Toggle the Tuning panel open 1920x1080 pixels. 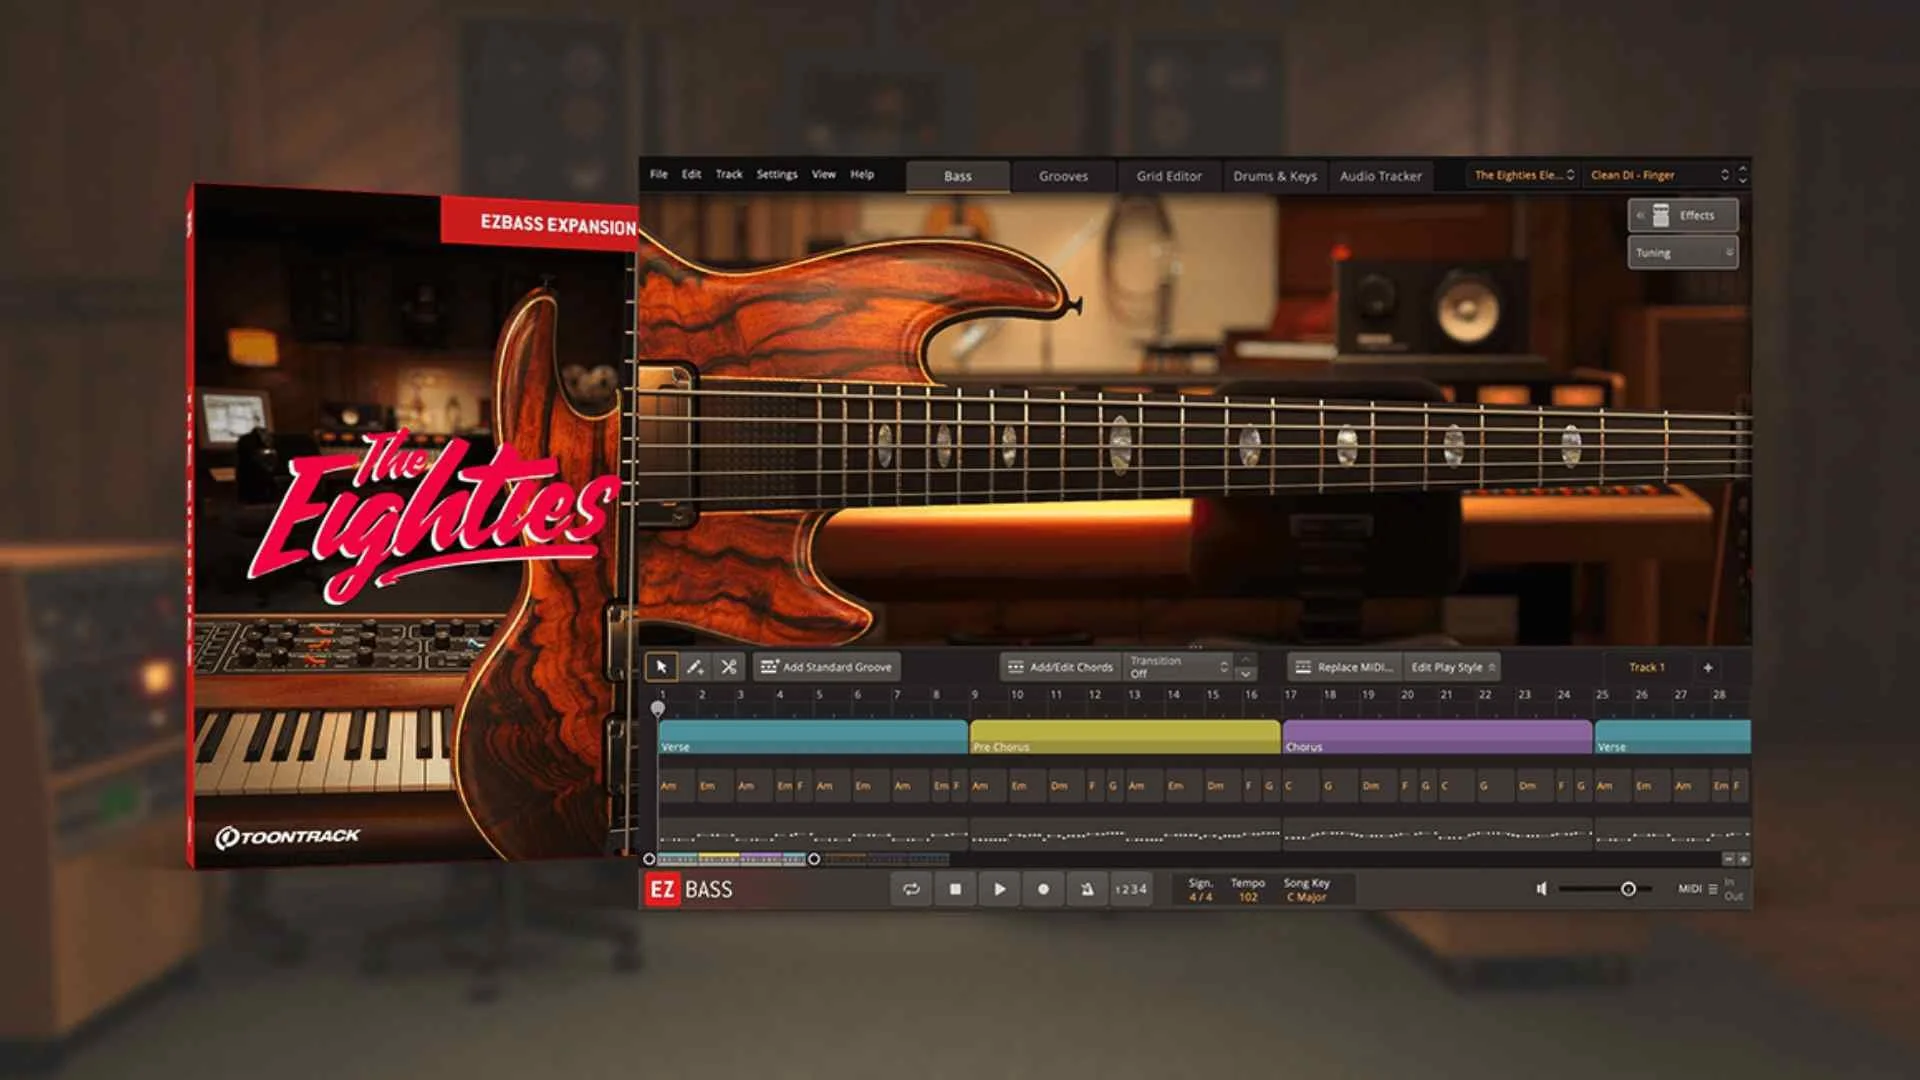pos(1683,252)
